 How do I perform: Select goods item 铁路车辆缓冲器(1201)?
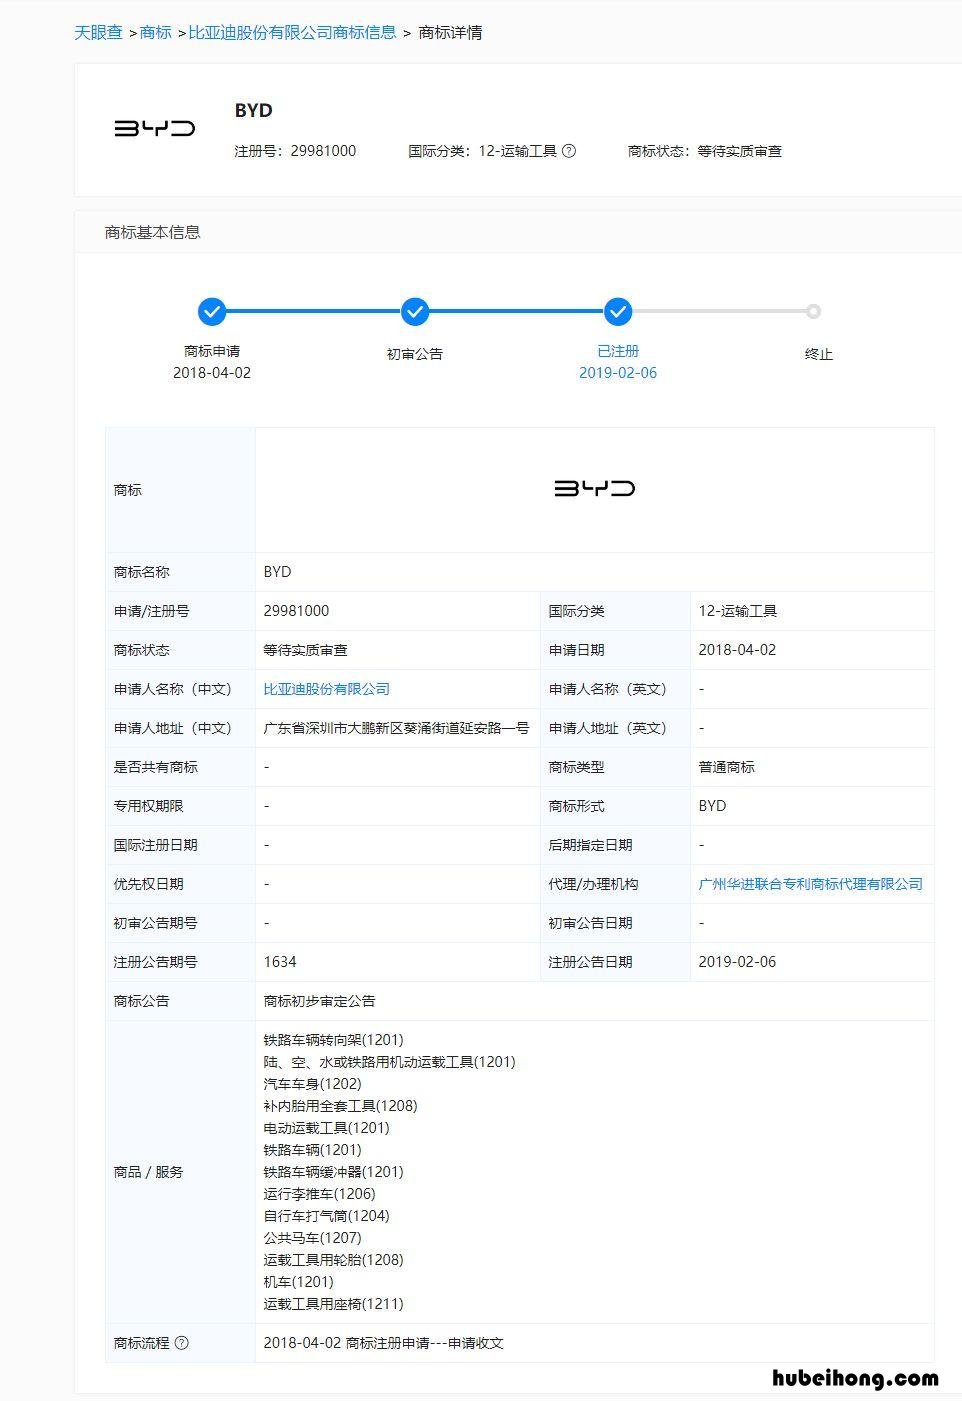pos(333,1172)
